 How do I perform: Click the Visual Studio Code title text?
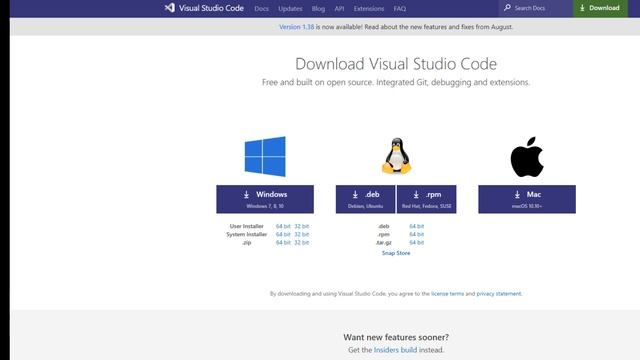pyautogui.click(x=211, y=8)
